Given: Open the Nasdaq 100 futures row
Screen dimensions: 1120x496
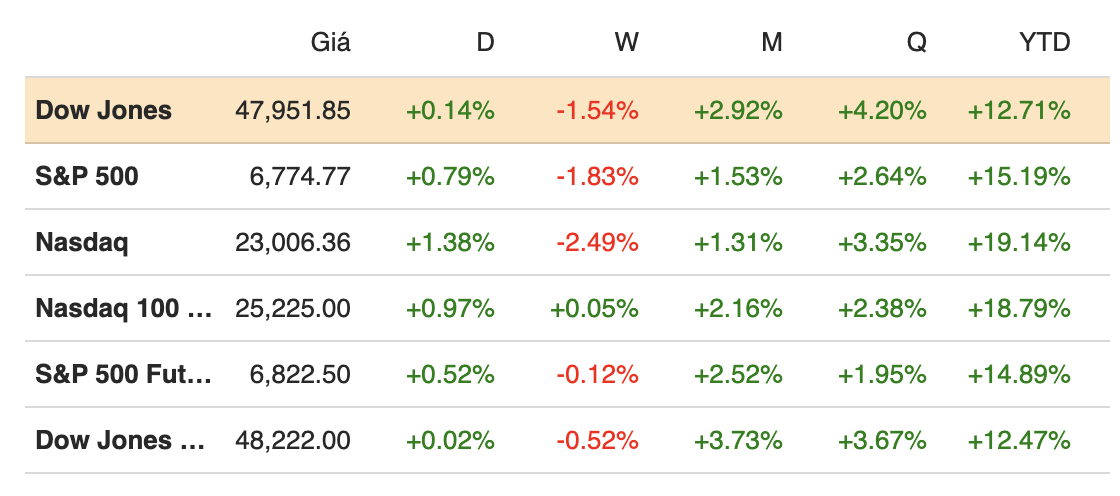Looking at the screenshot, I should point(124,309).
